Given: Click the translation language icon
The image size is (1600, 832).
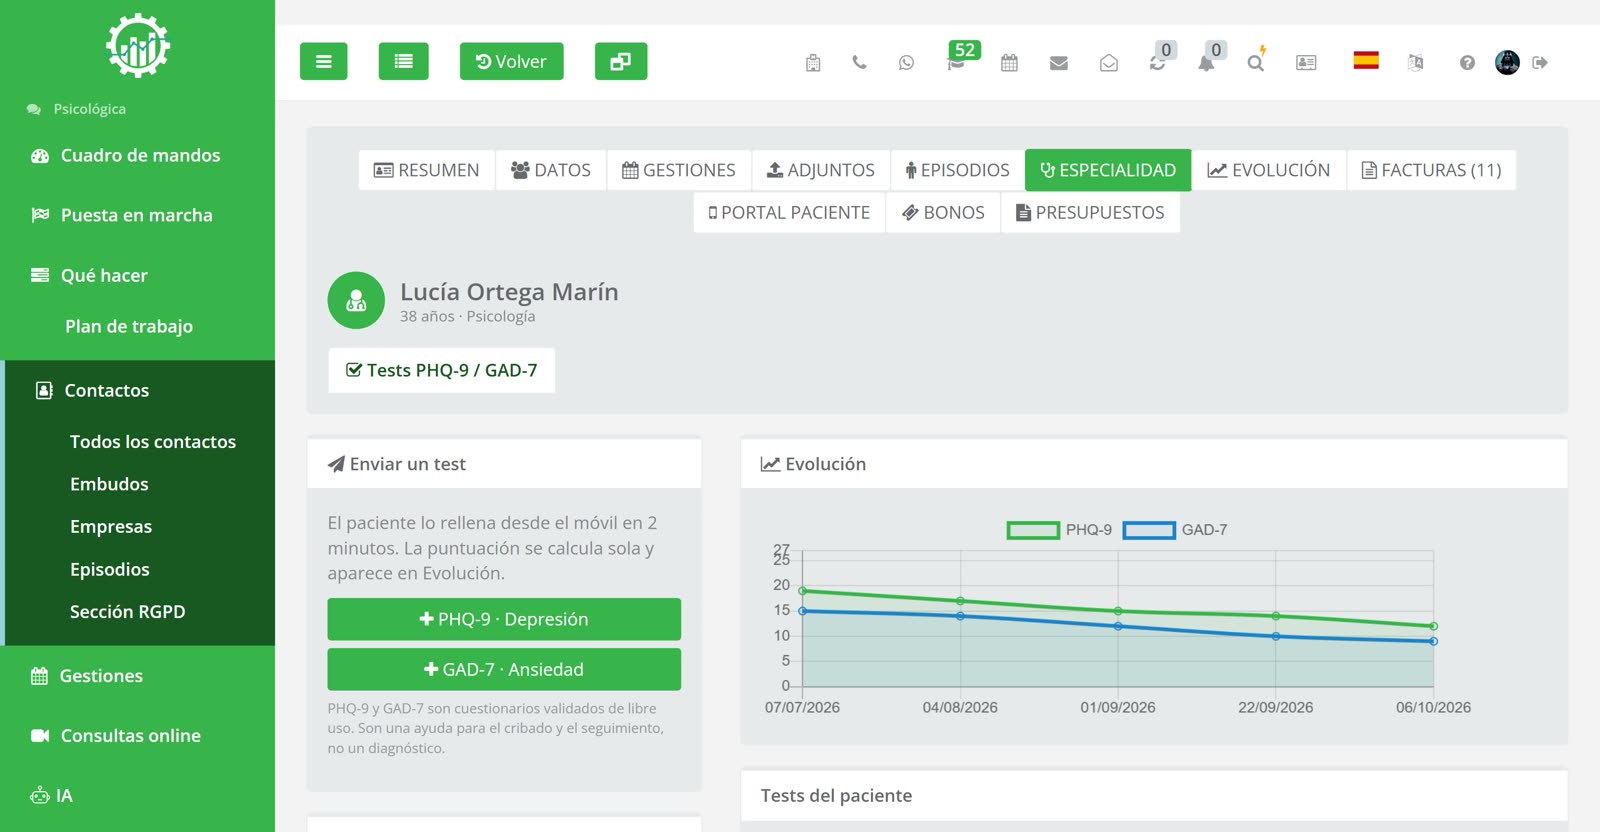Looking at the screenshot, I should pyautogui.click(x=1415, y=62).
